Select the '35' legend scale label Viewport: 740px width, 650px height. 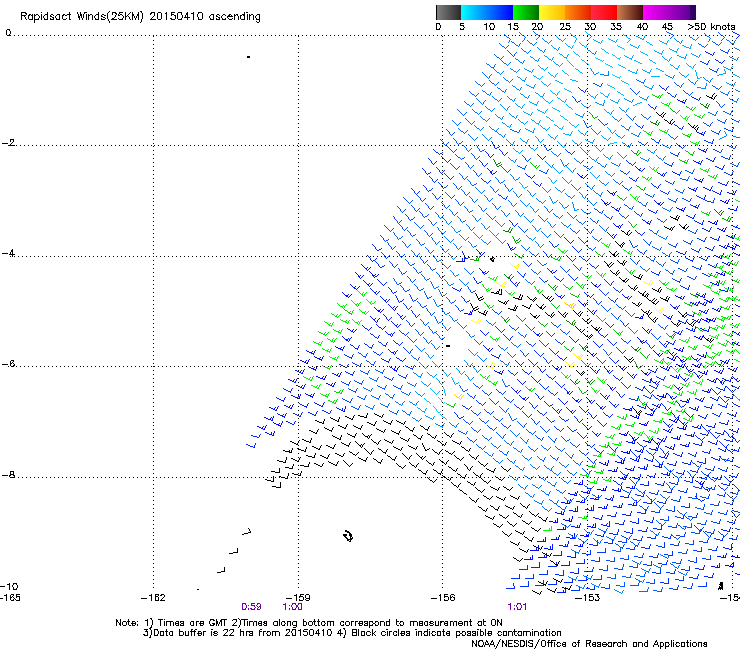coord(616,27)
